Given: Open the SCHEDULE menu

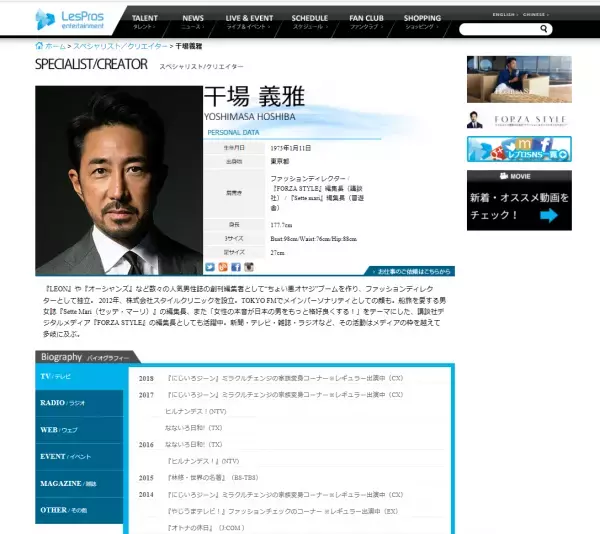Looking at the screenshot, I should pos(310,22).
